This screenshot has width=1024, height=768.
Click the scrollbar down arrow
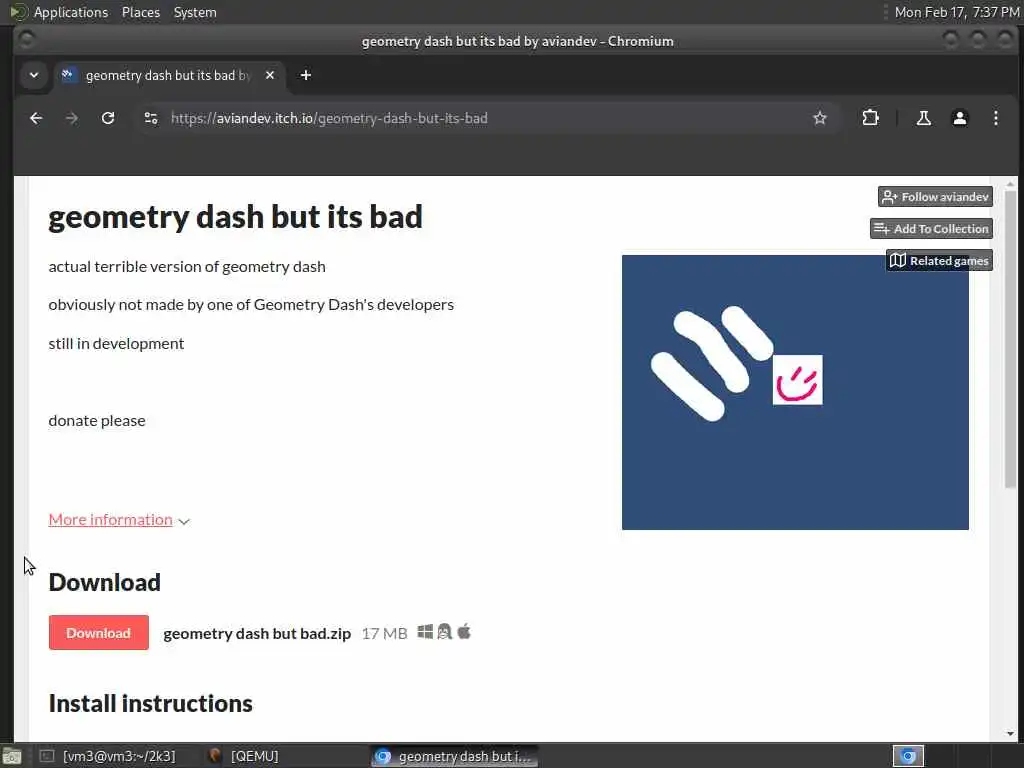coord(1010,734)
